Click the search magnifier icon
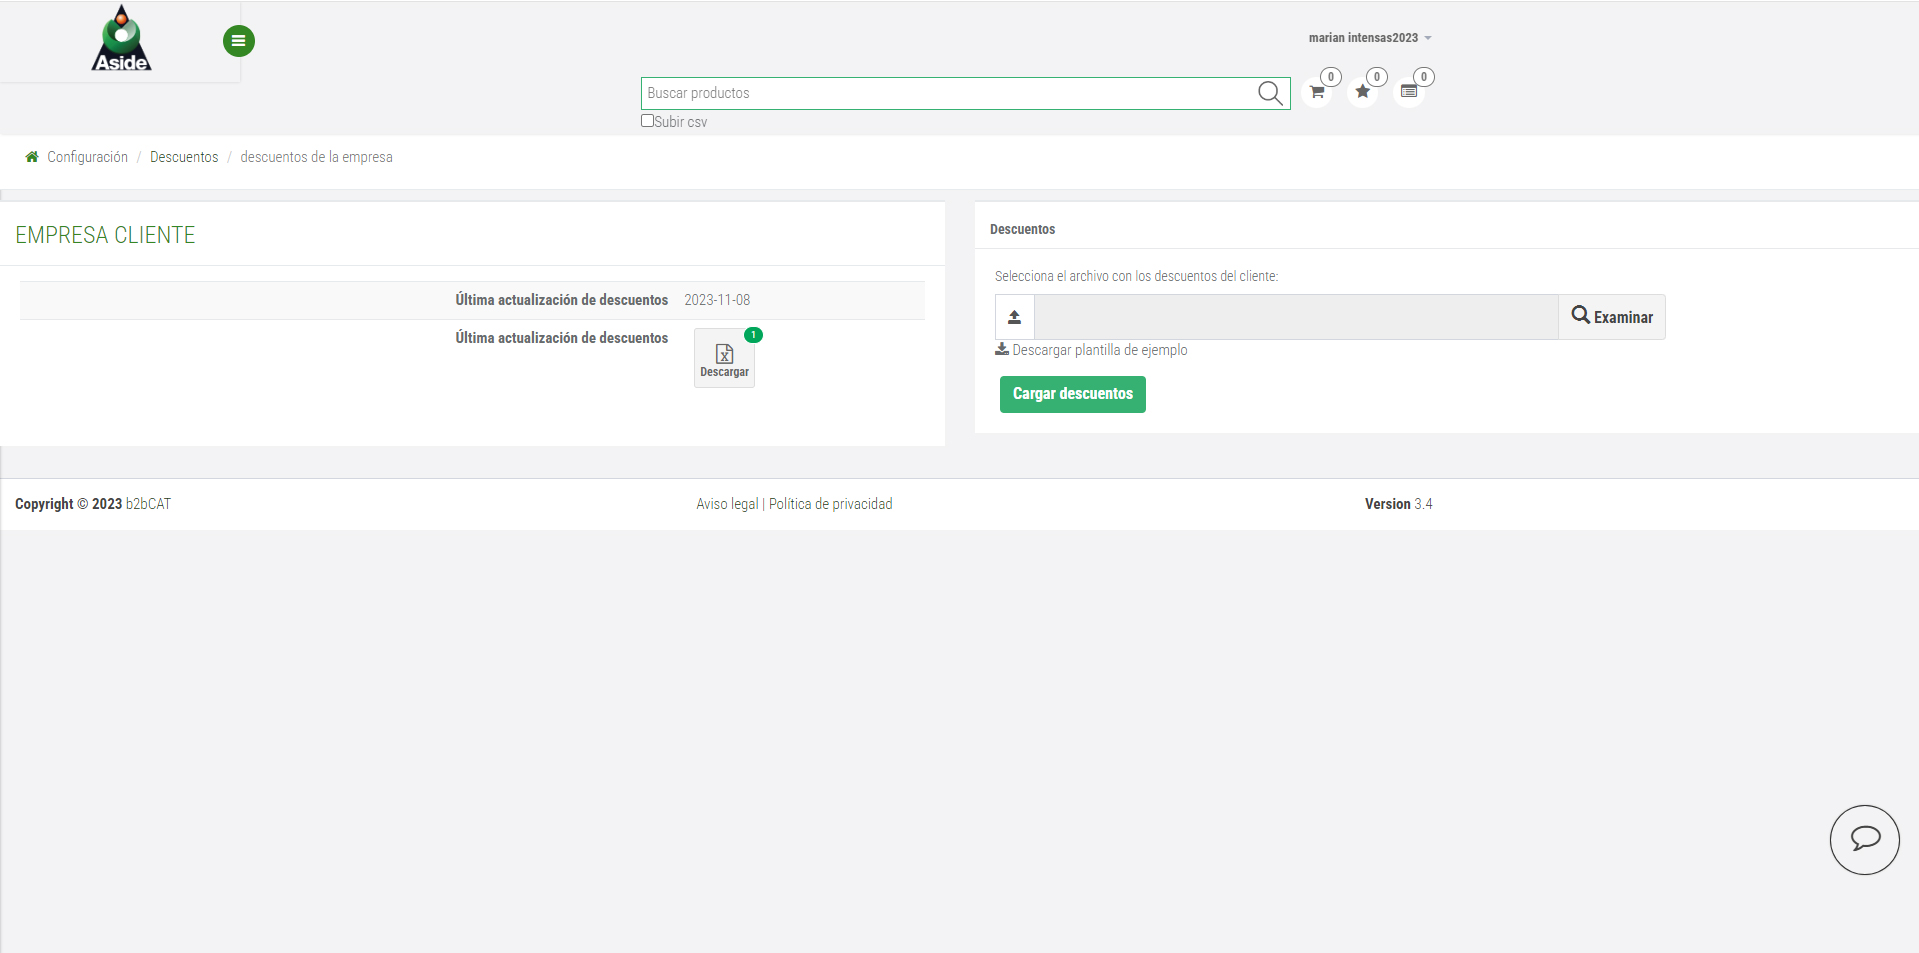Viewport: 1919px width, 953px height. point(1269,93)
